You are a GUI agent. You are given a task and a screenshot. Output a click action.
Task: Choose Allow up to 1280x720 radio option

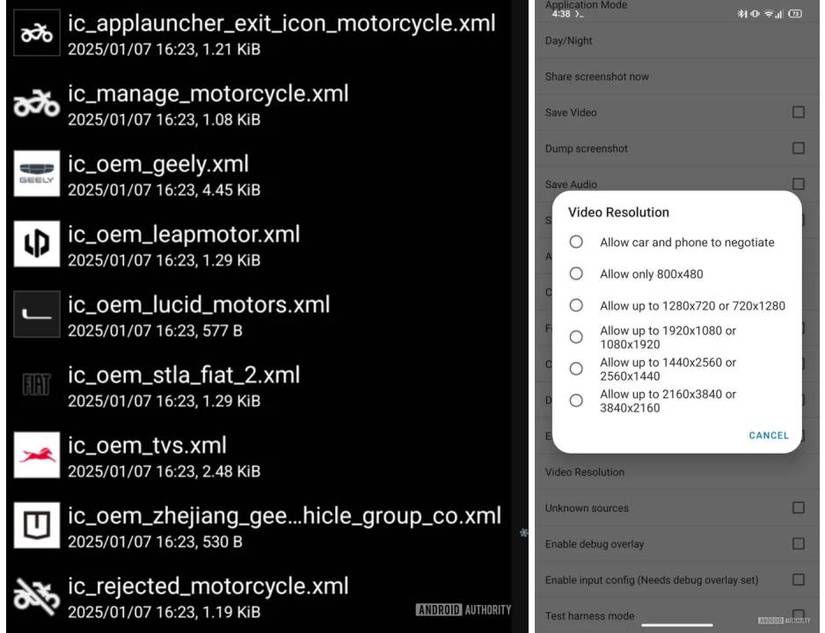576,306
